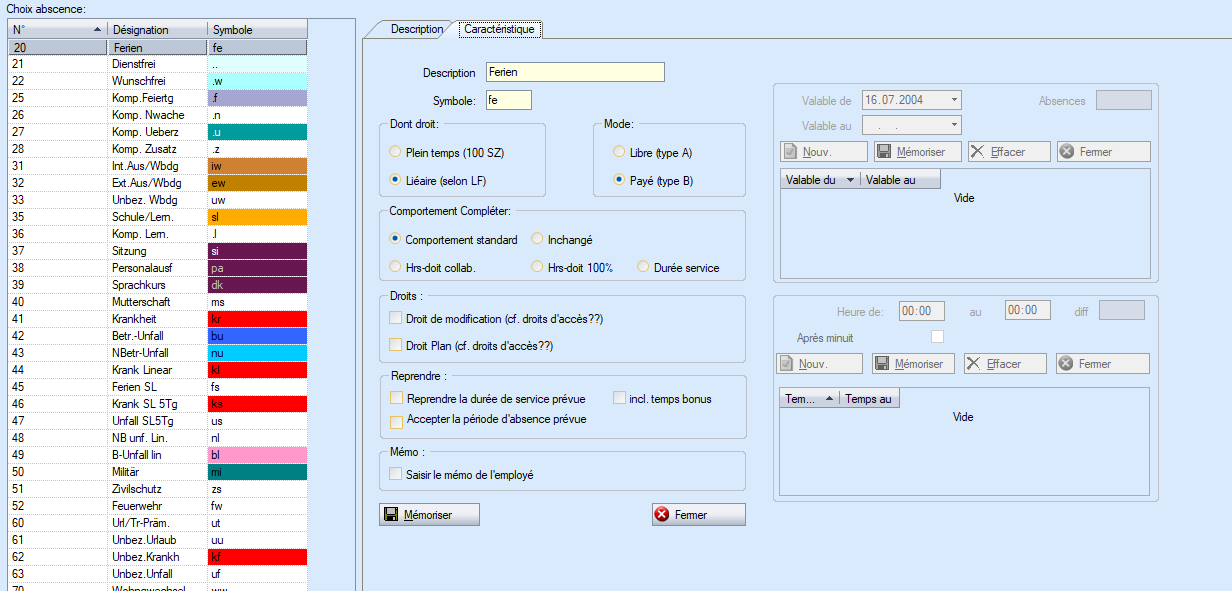Select the Sprachkurs row
Viewport: 1232px width, 591px height.
157,284
